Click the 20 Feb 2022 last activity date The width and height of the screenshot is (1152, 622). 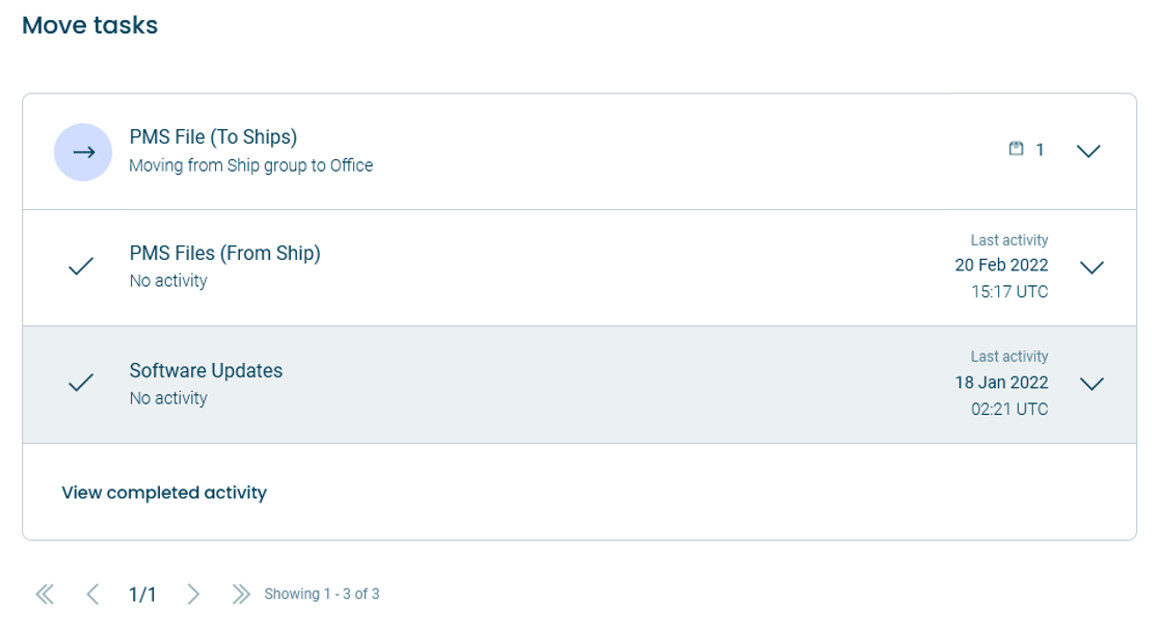pyautogui.click(x=1001, y=265)
